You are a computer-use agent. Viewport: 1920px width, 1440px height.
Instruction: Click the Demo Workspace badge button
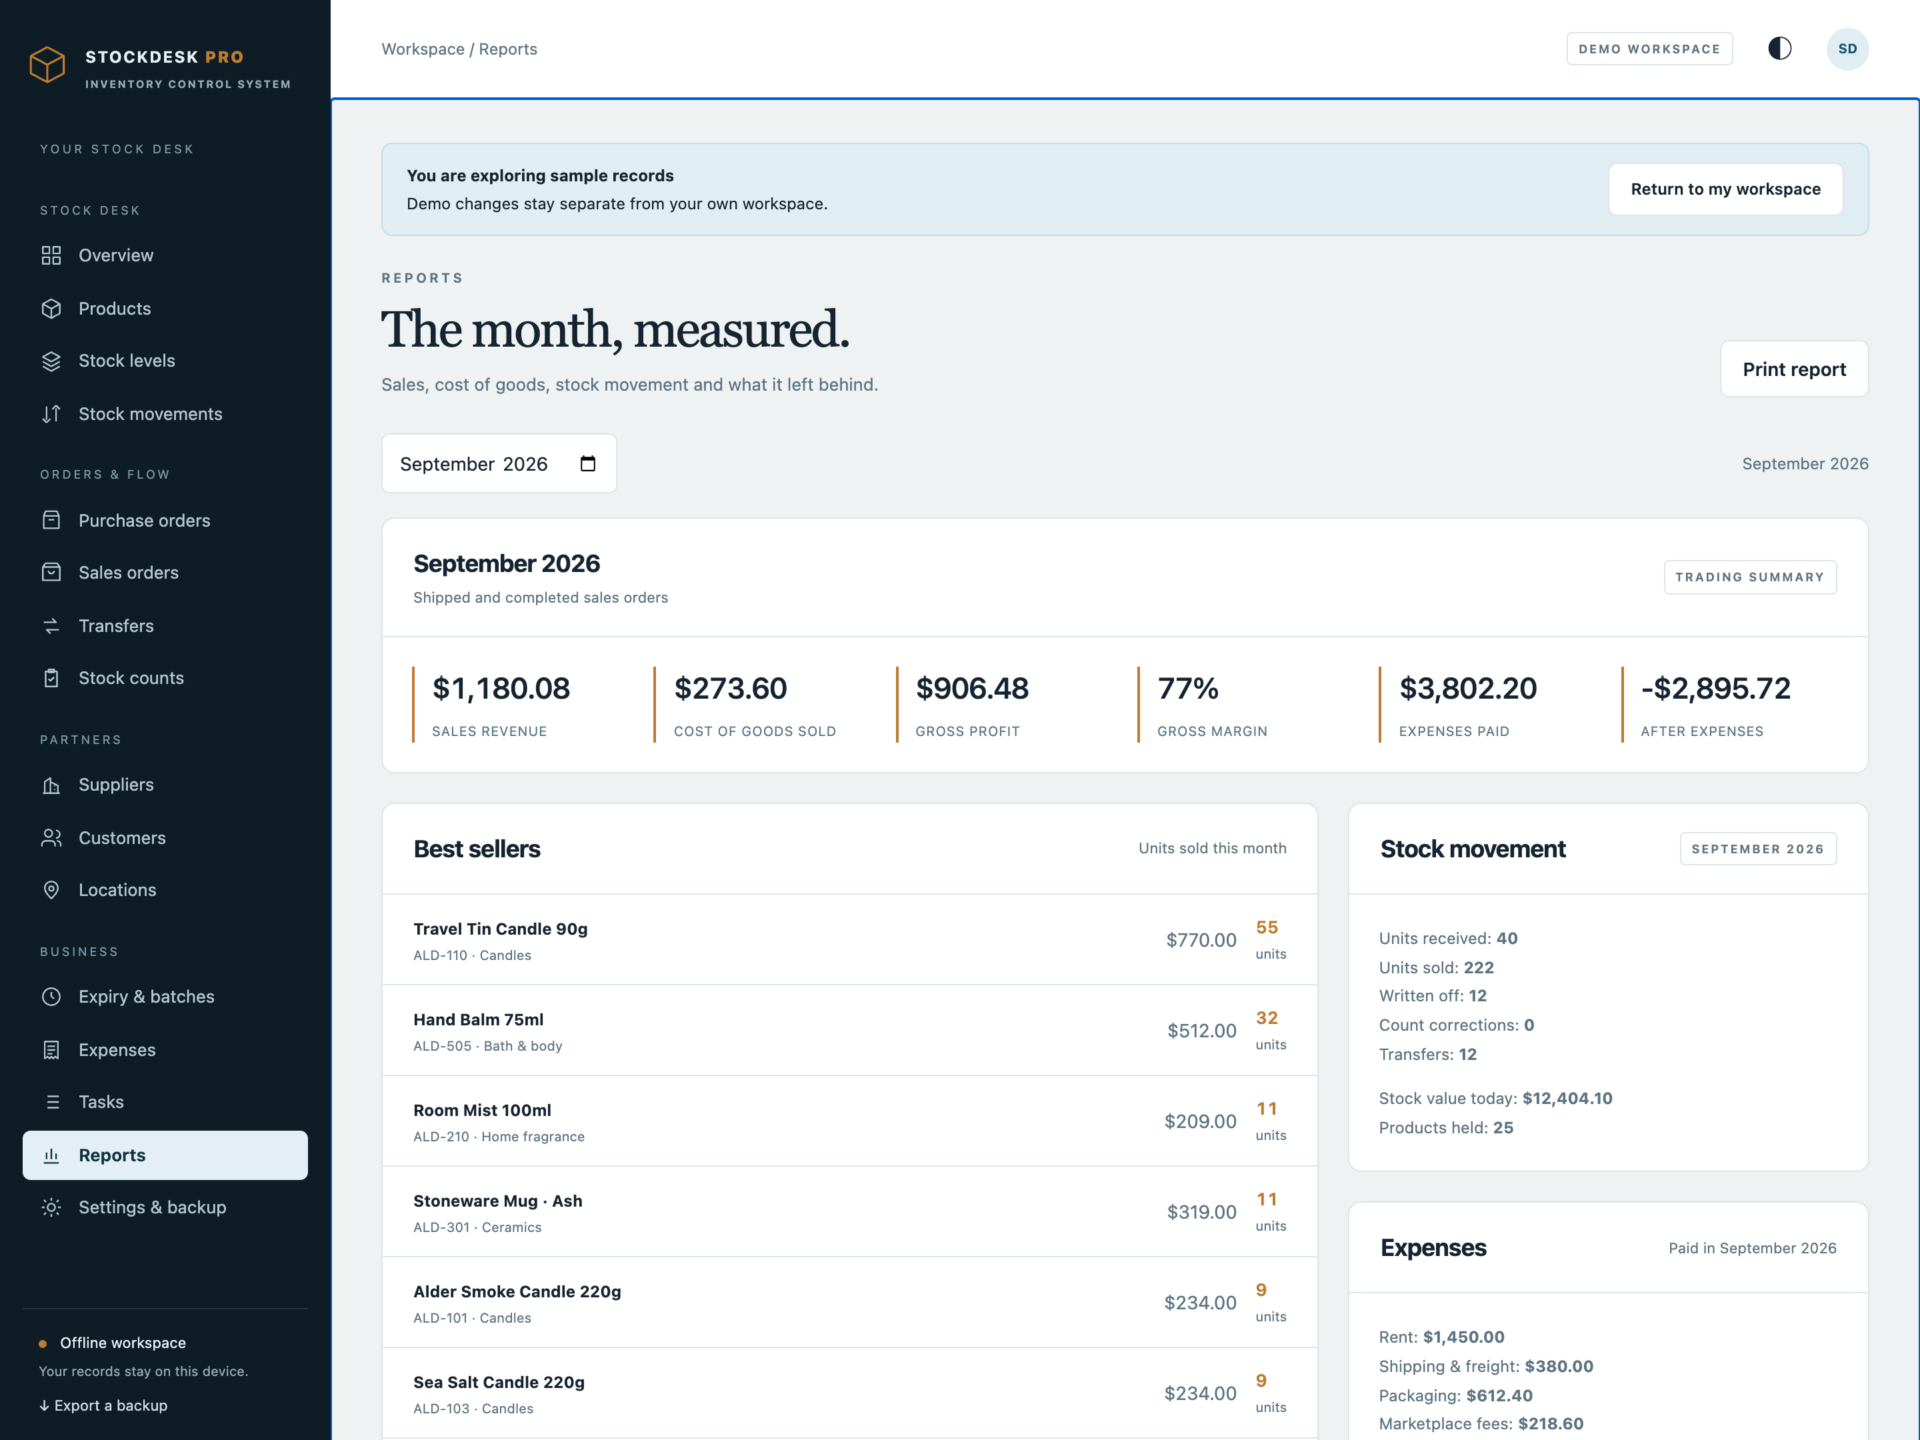(1649, 49)
